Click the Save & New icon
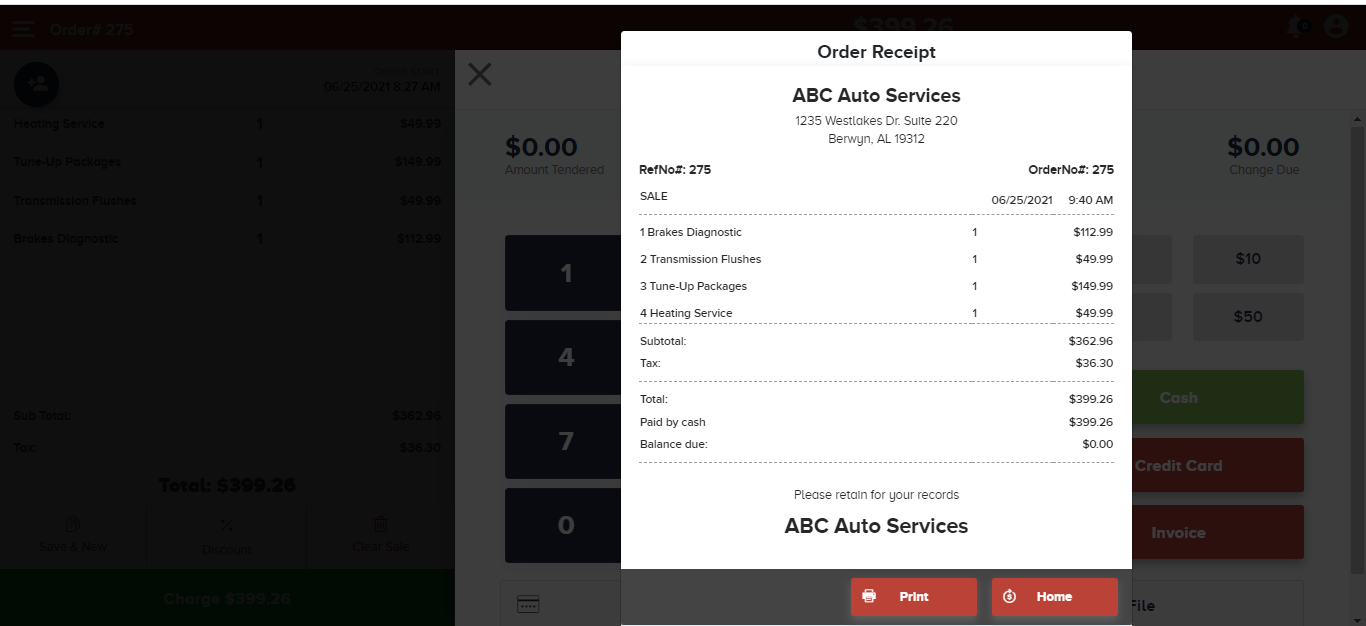 tap(73, 525)
